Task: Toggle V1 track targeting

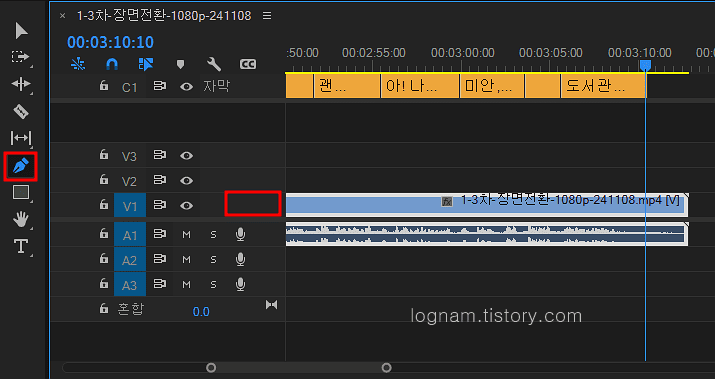Action: pos(130,206)
